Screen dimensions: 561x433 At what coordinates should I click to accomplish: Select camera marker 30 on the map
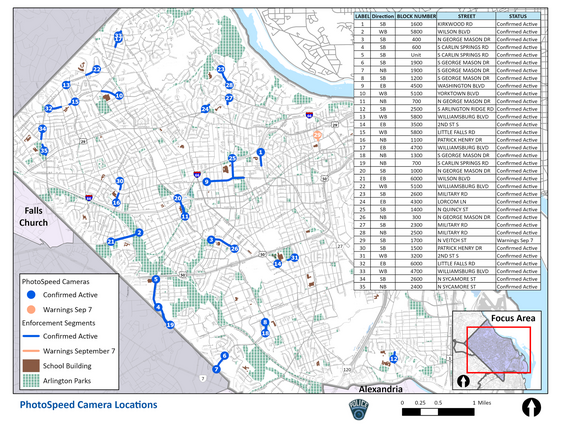119,181
